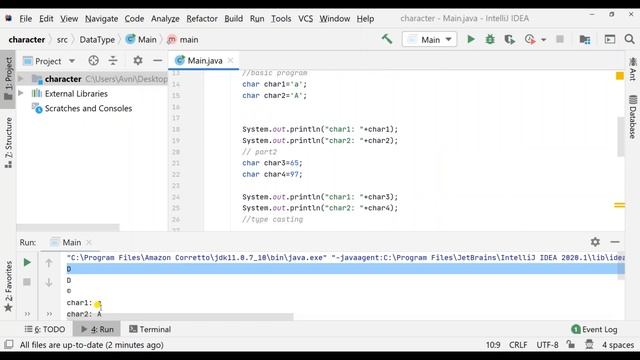This screenshot has width=640, height=360.
Task: Open the File menu
Action: click(x=25, y=18)
